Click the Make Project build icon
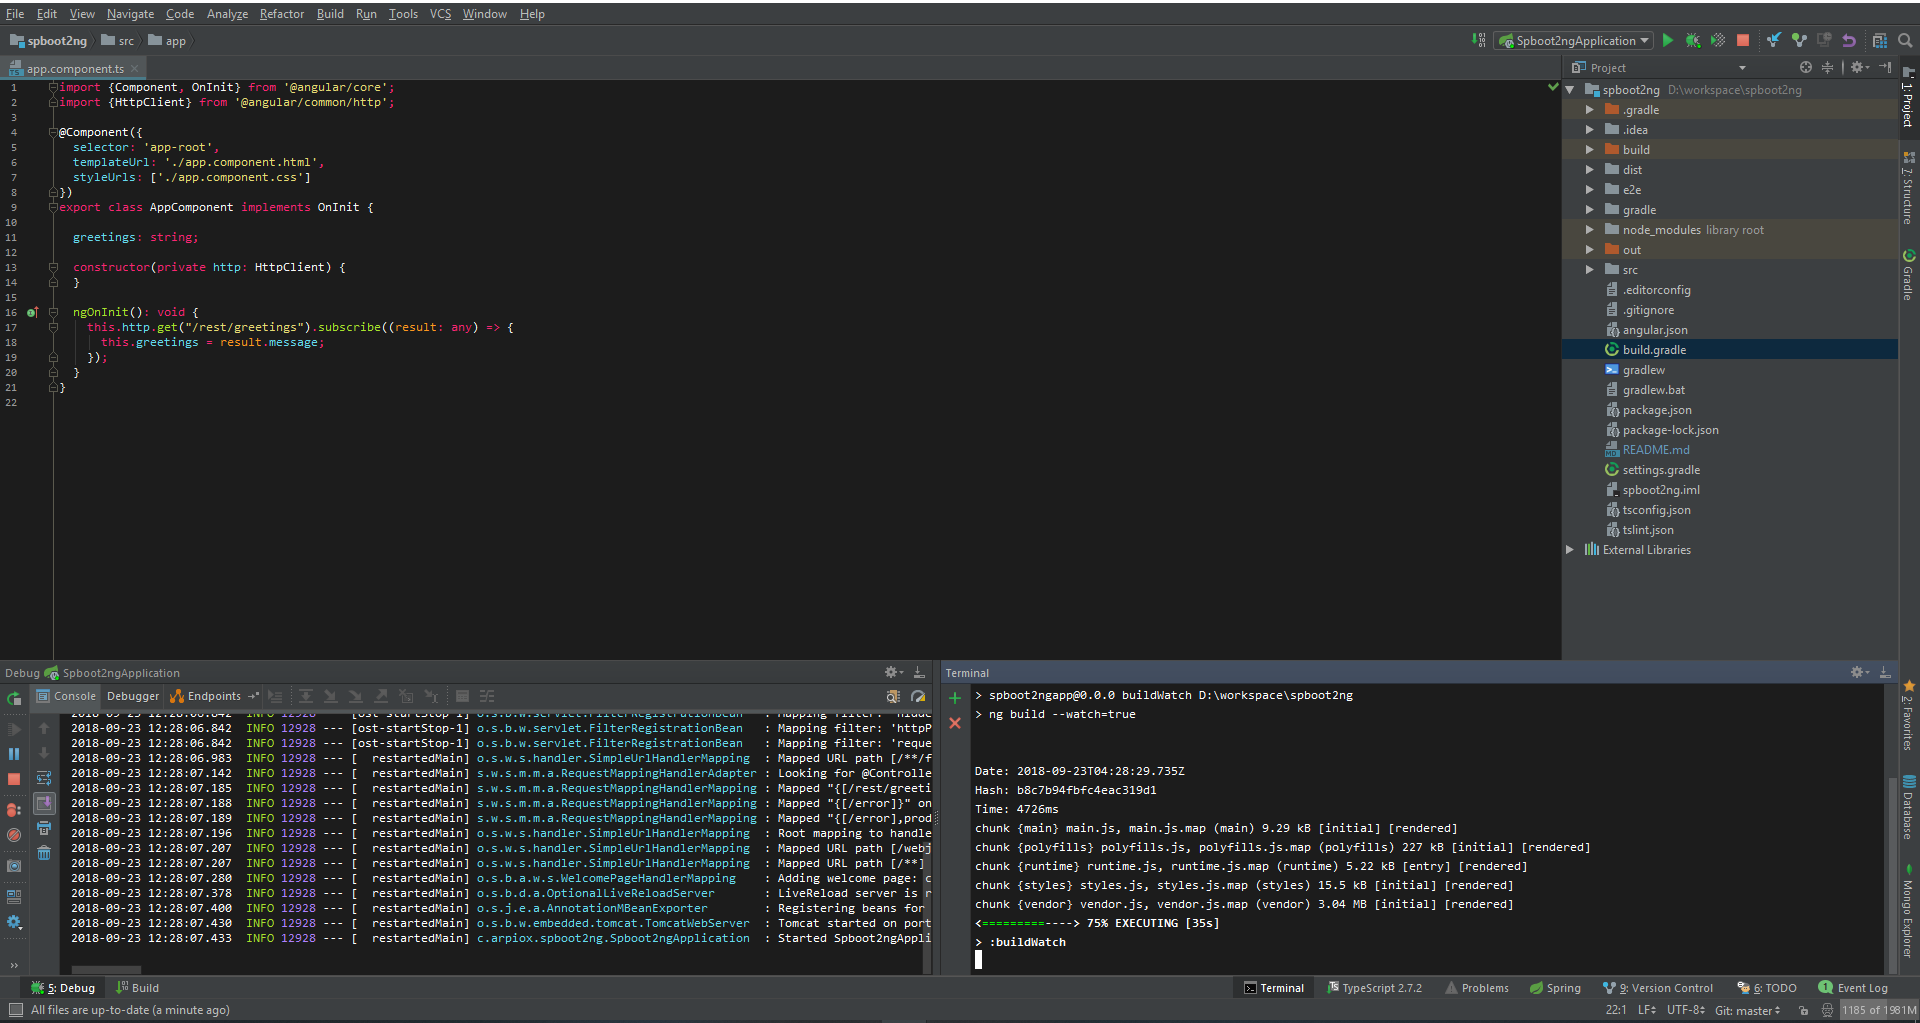This screenshot has width=1920, height=1023. click(x=1479, y=41)
